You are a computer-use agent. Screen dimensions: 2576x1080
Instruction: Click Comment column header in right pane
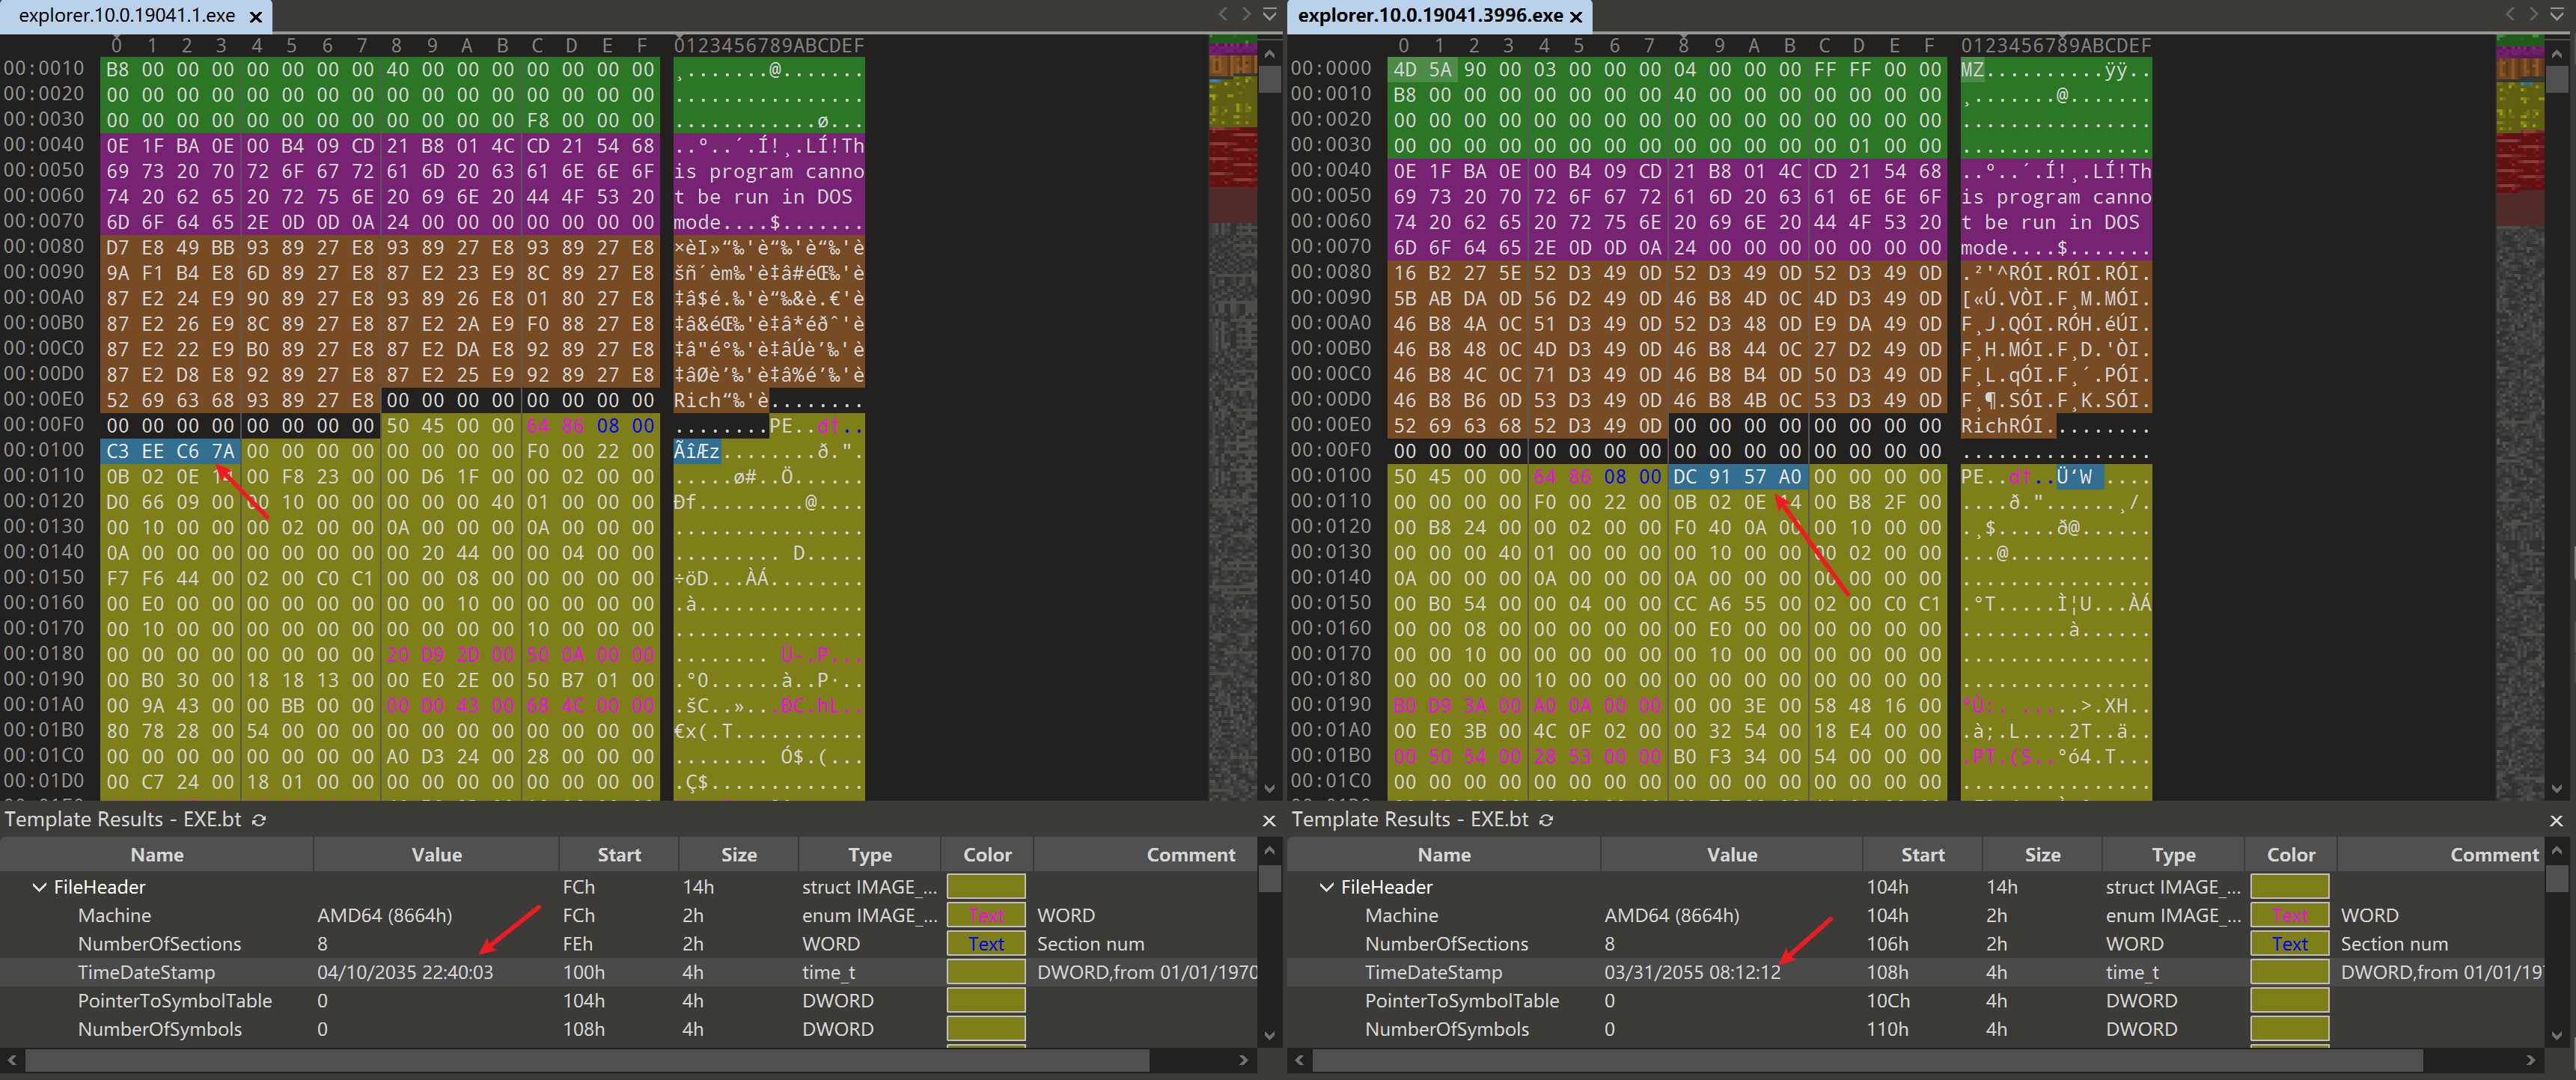[2442, 855]
